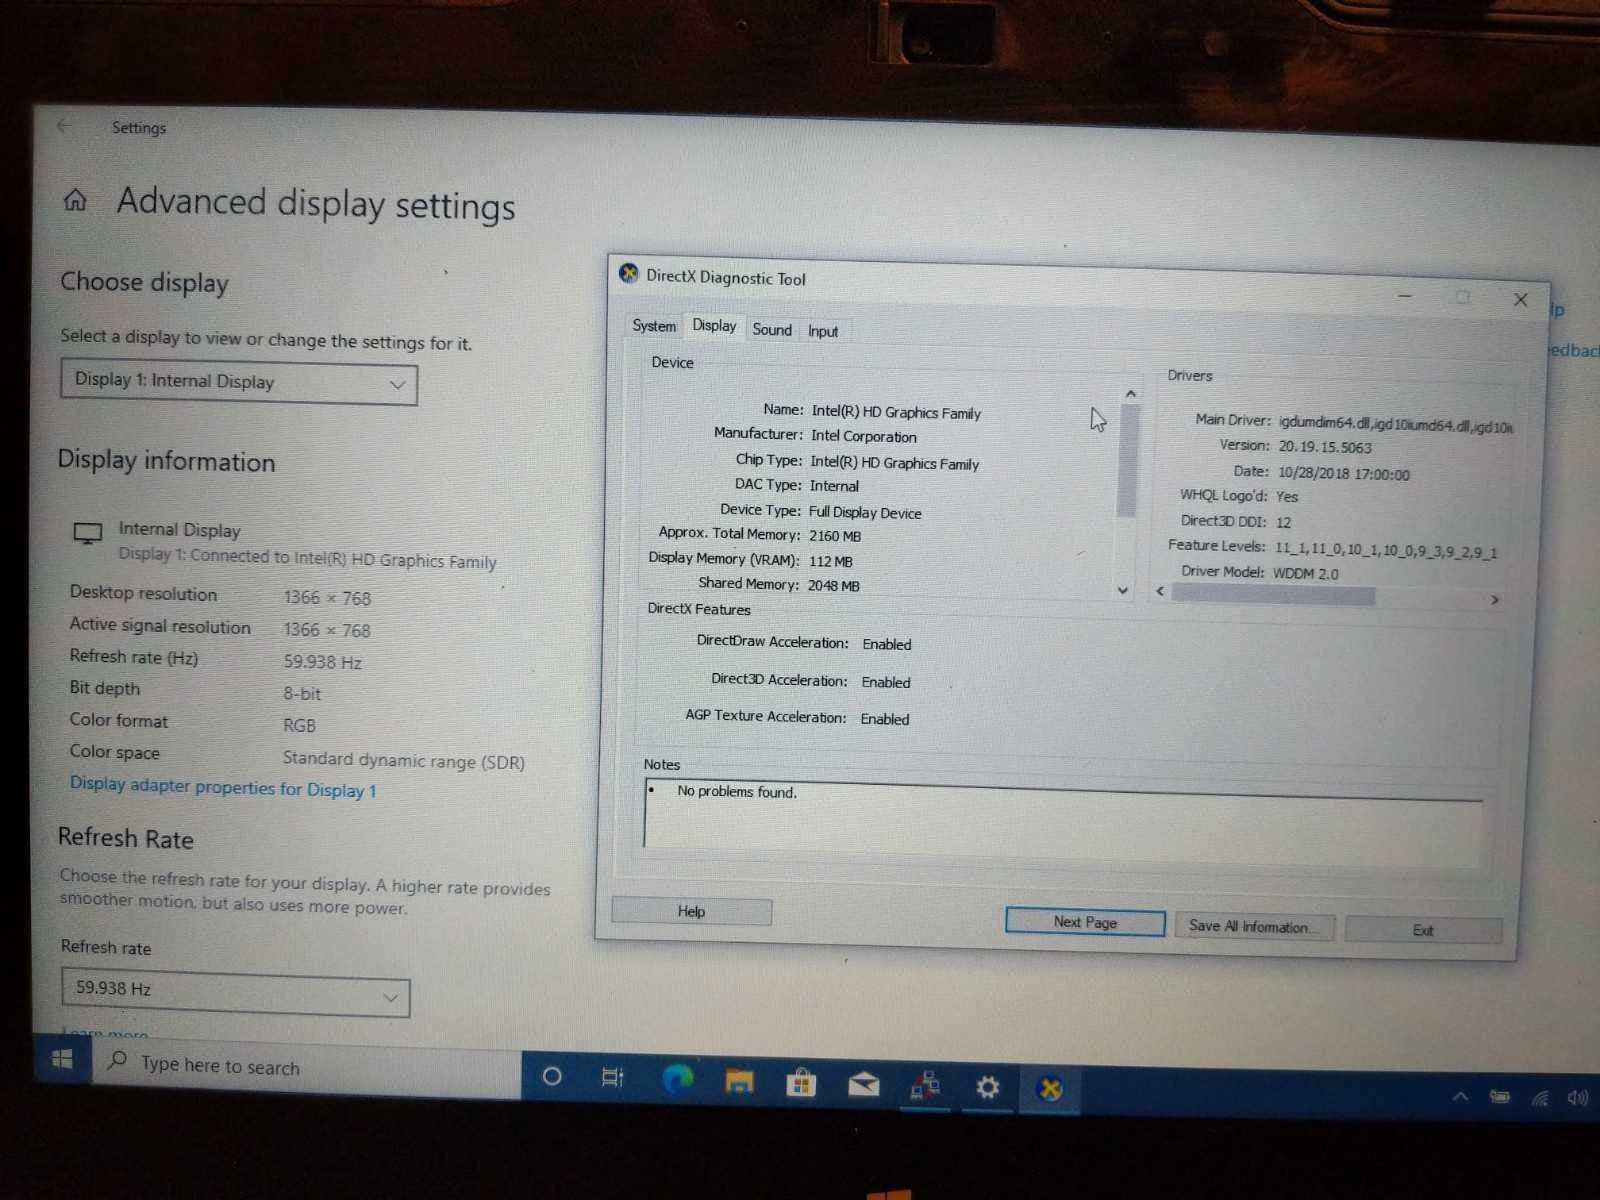Click the 'Intel(R) HD Graphics Family' Name value
Image resolution: width=1600 pixels, height=1200 pixels.
click(x=896, y=412)
